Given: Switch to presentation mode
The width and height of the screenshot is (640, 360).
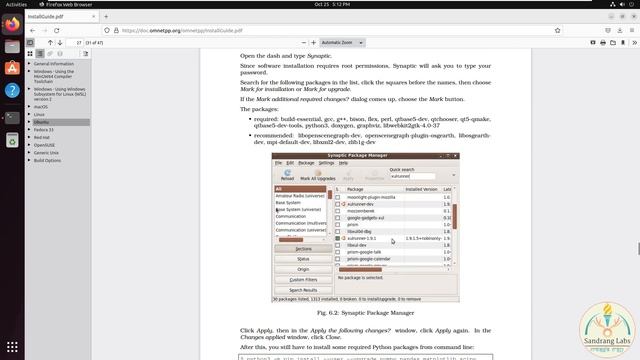Looking at the screenshot, I should point(593,42).
